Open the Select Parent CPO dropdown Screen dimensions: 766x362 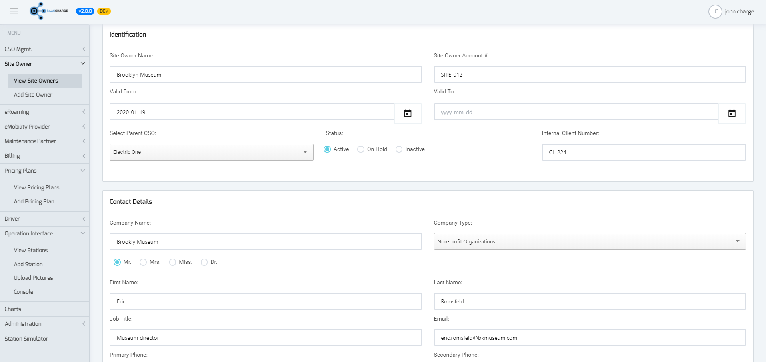212,152
